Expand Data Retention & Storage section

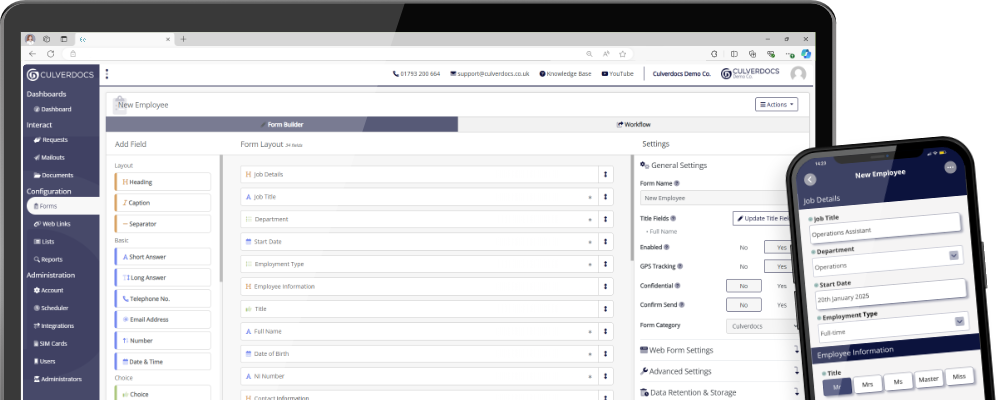point(719,392)
